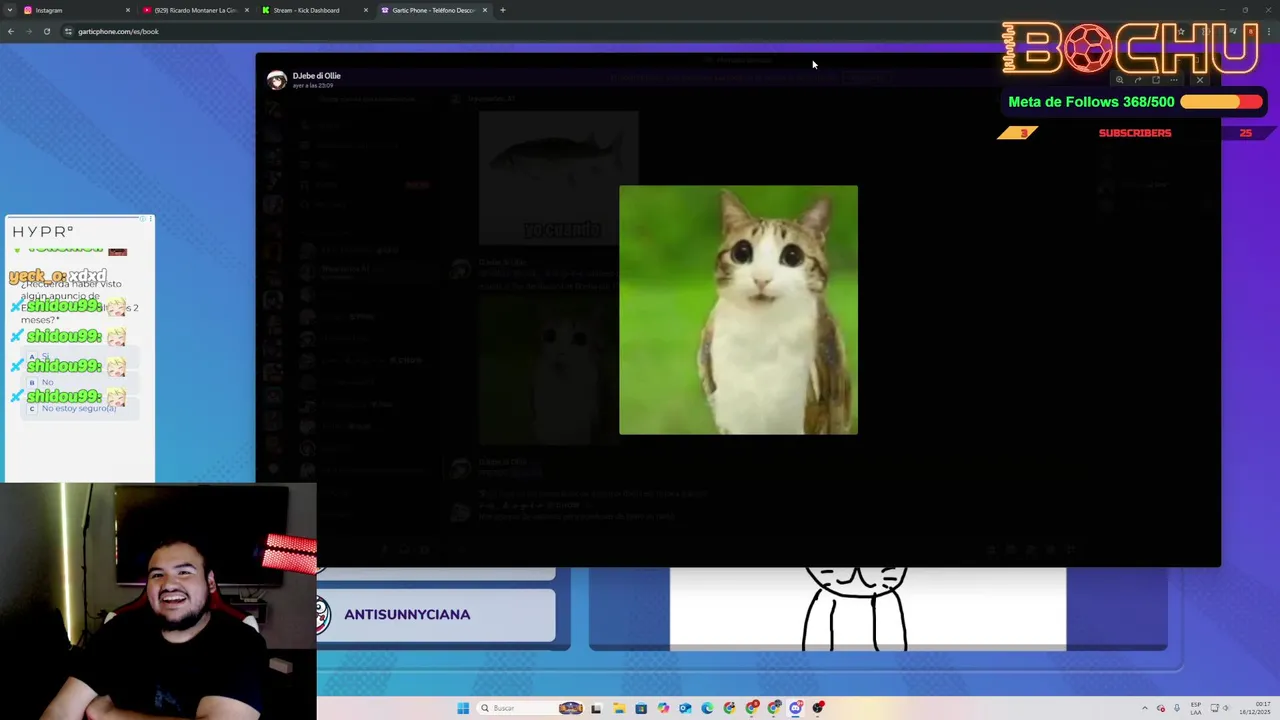Open Microsoft Edge from the taskbar

pyautogui.click(x=707, y=708)
